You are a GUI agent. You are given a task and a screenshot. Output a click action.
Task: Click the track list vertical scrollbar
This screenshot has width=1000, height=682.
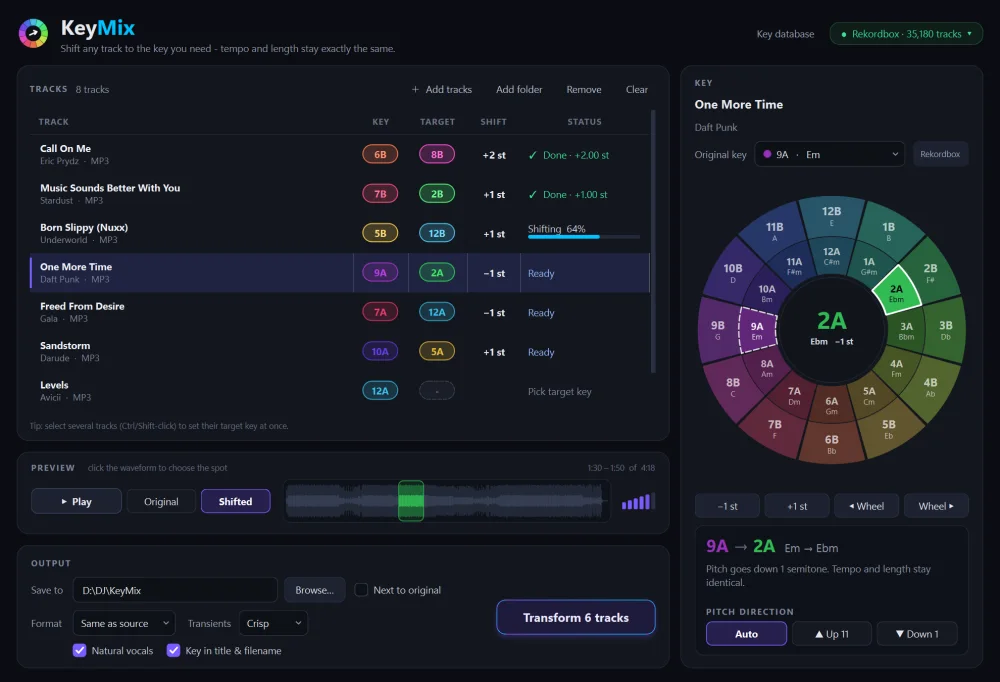point(653,241)
